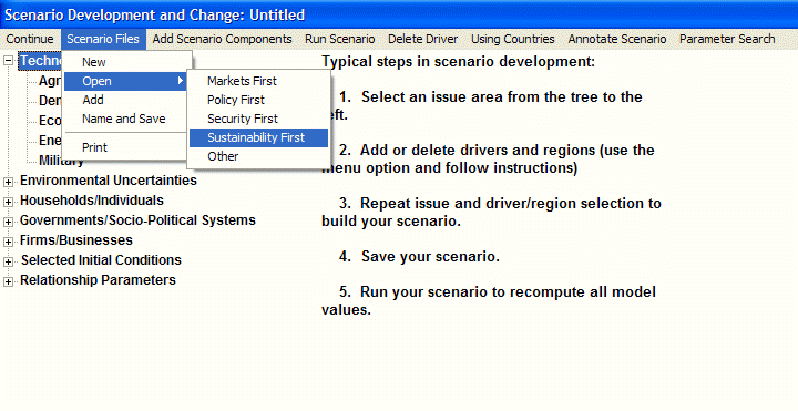Open the Add Scenario Components menu
This screenshot has height=411, width=798.
221,39
